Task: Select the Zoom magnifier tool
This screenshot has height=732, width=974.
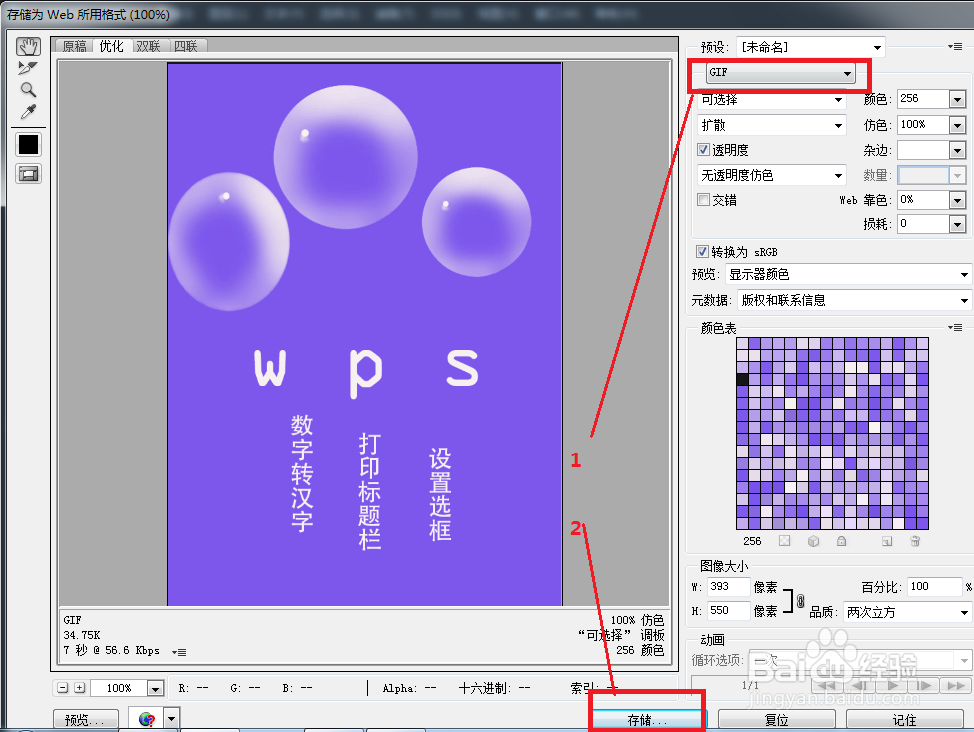Action: click(28, 89)
